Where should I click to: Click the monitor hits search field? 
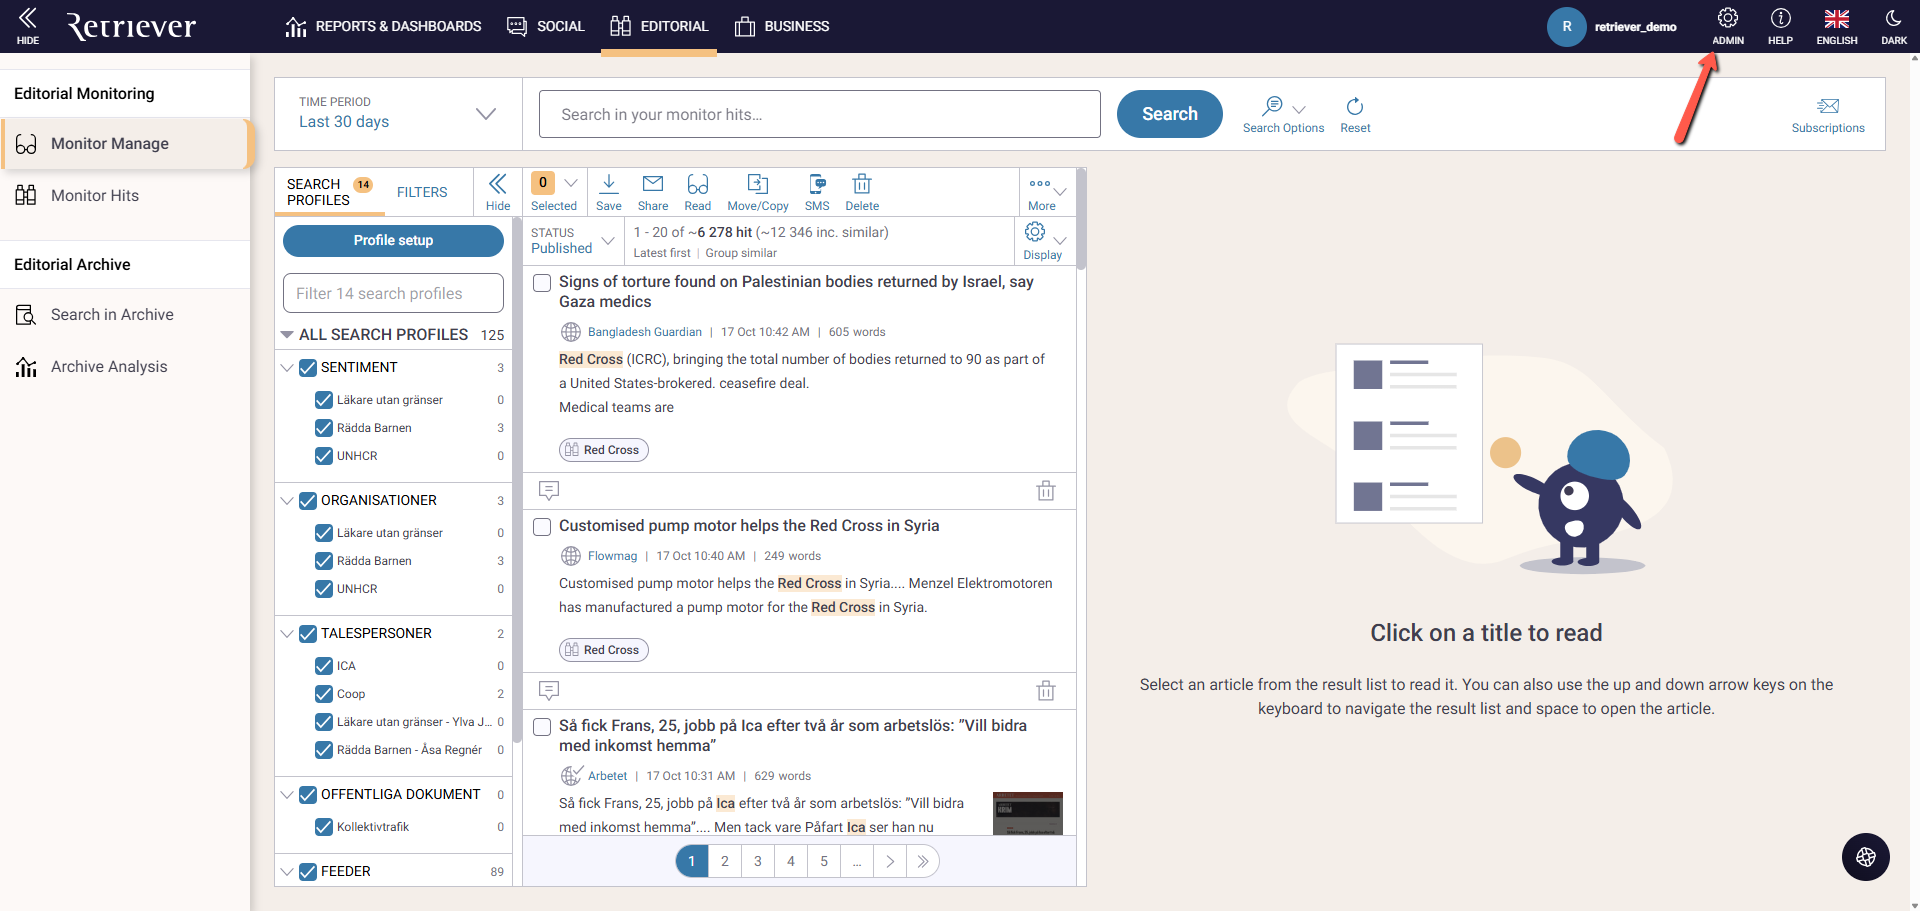[x=820, y=114]
